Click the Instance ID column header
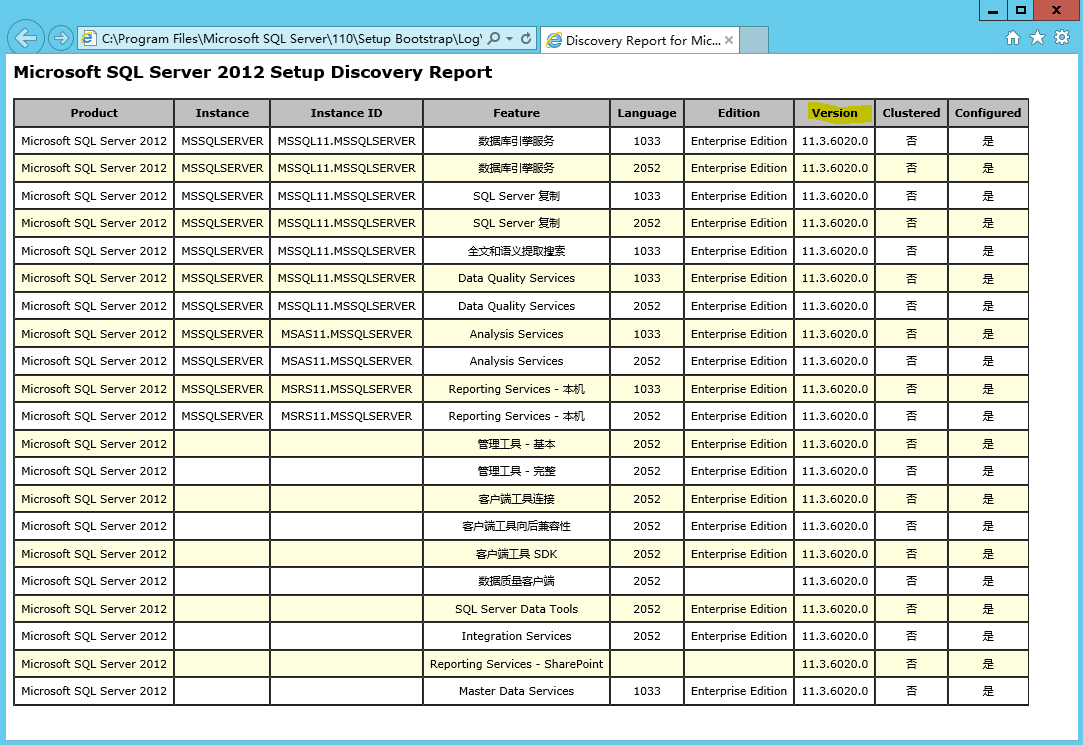Image resolution: width=1083 pixels, height=745 pixels. tap(346, 113)
